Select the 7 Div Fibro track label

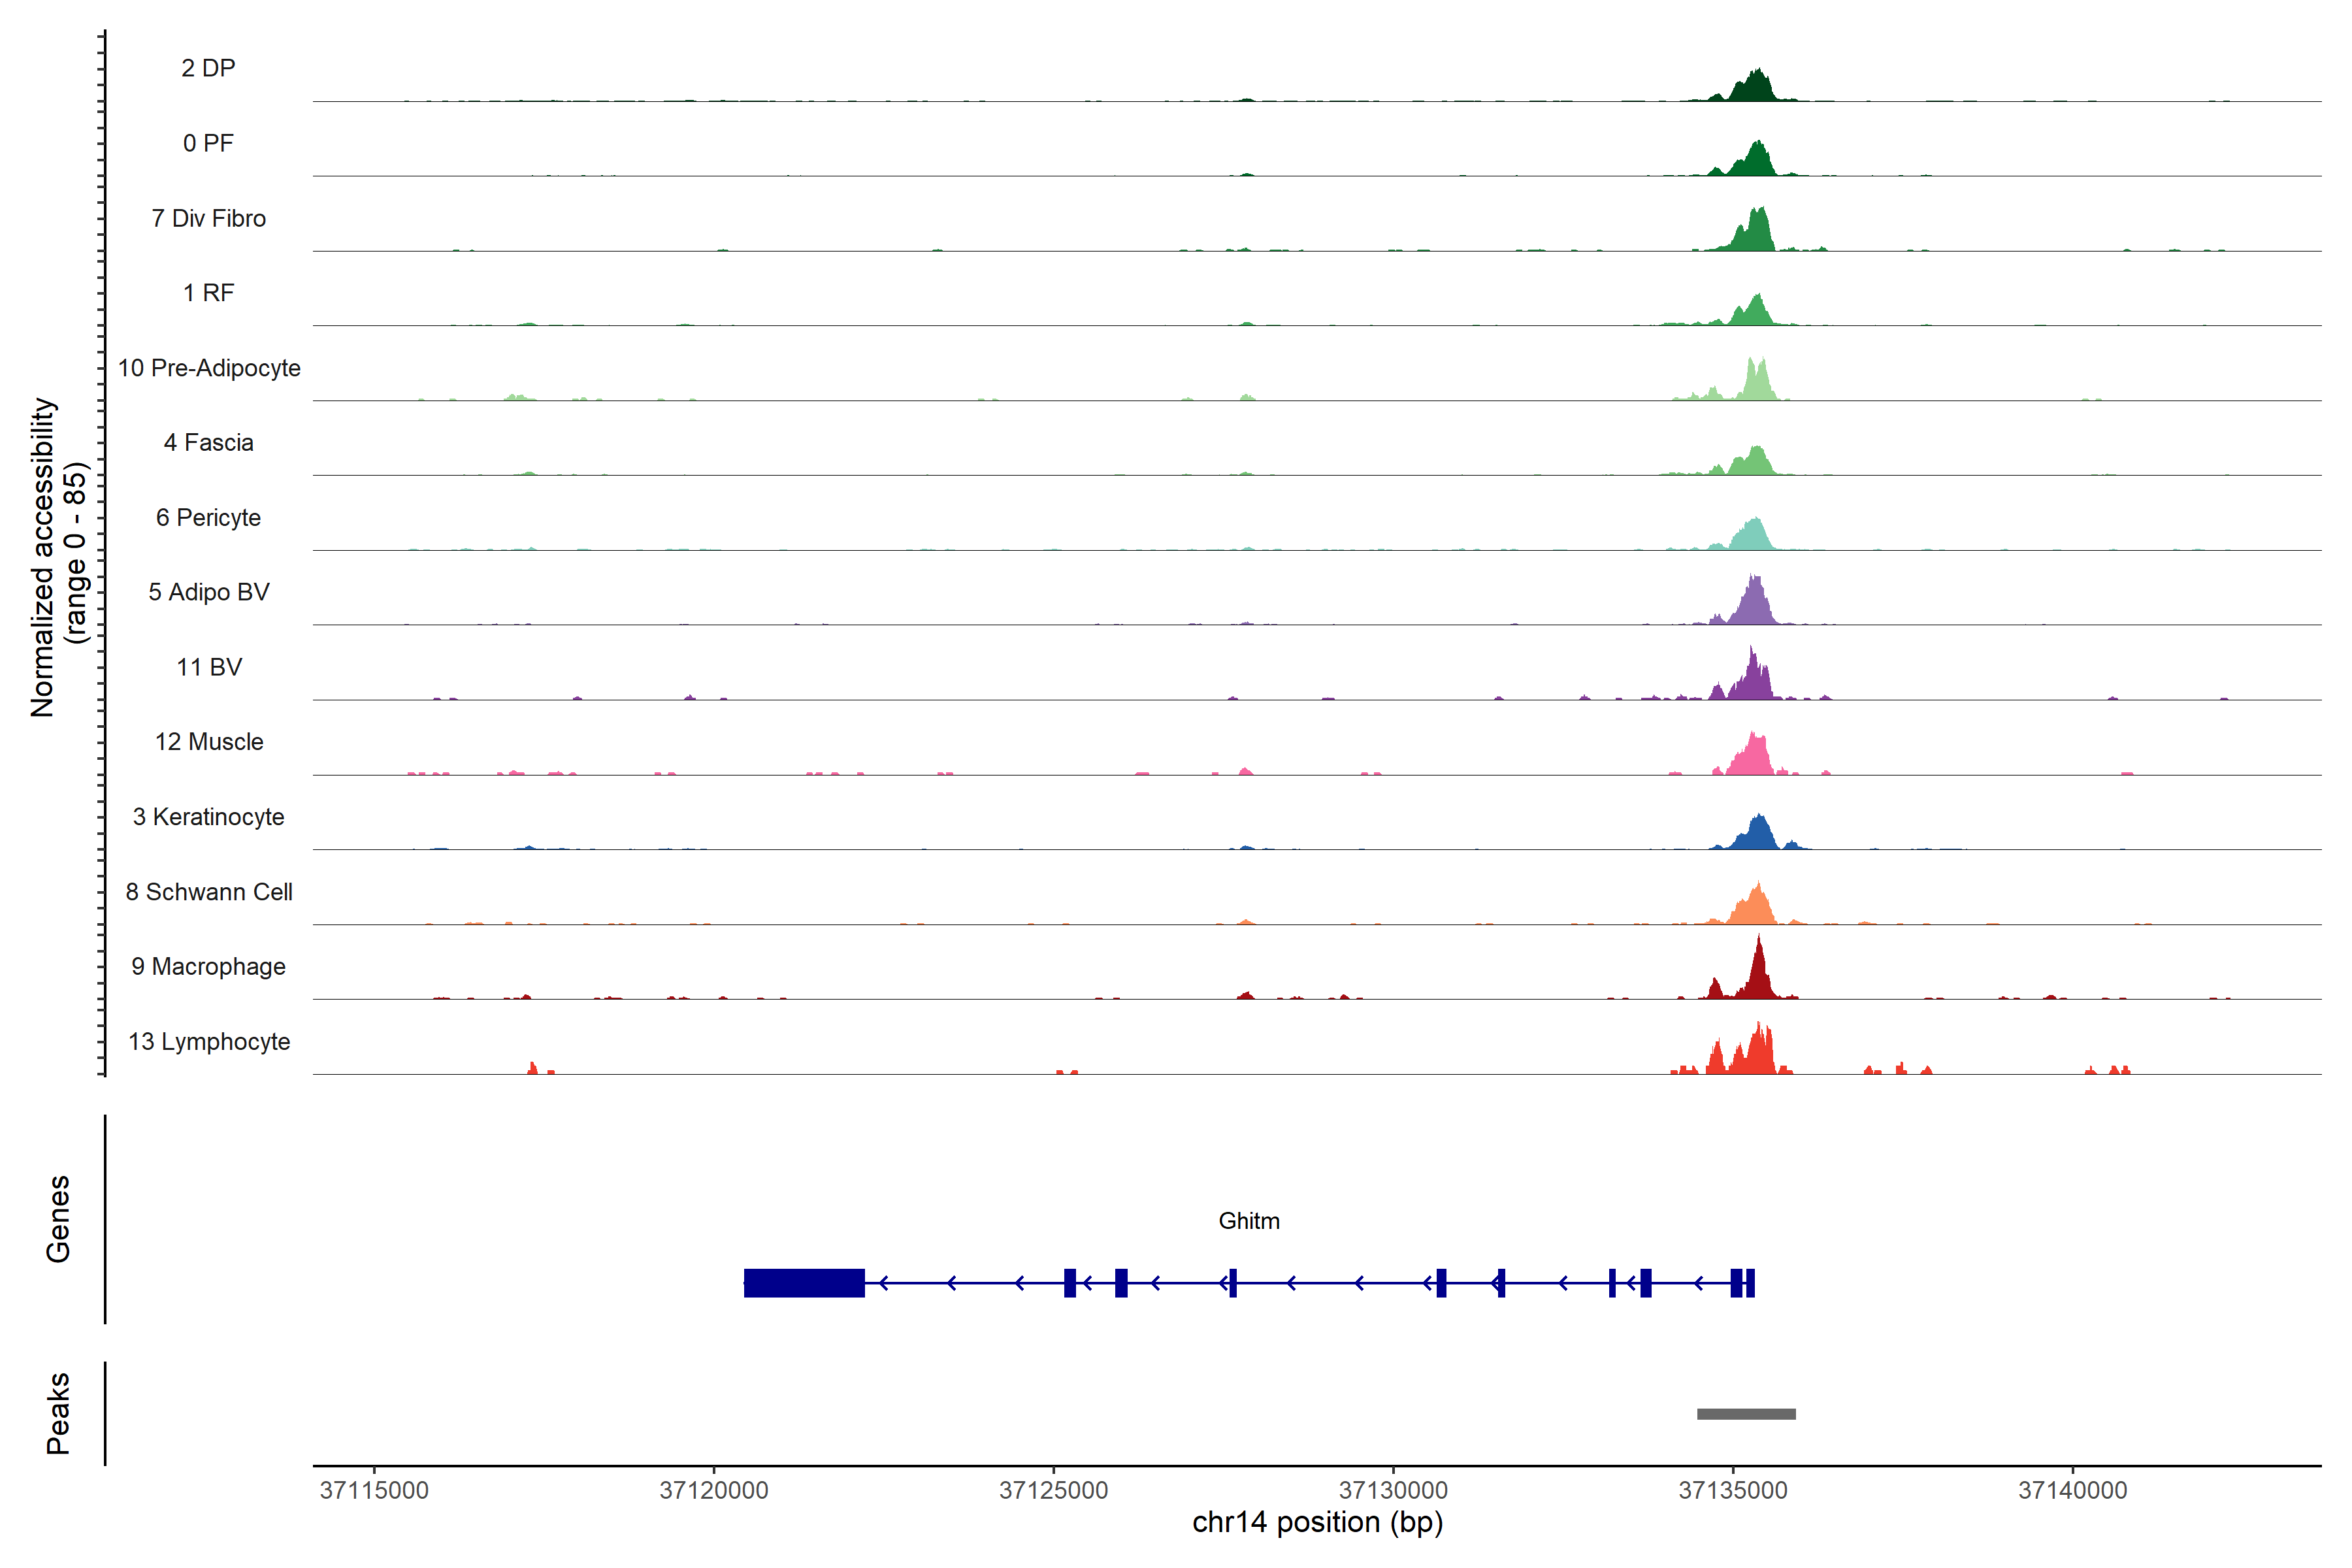(208, 218)
